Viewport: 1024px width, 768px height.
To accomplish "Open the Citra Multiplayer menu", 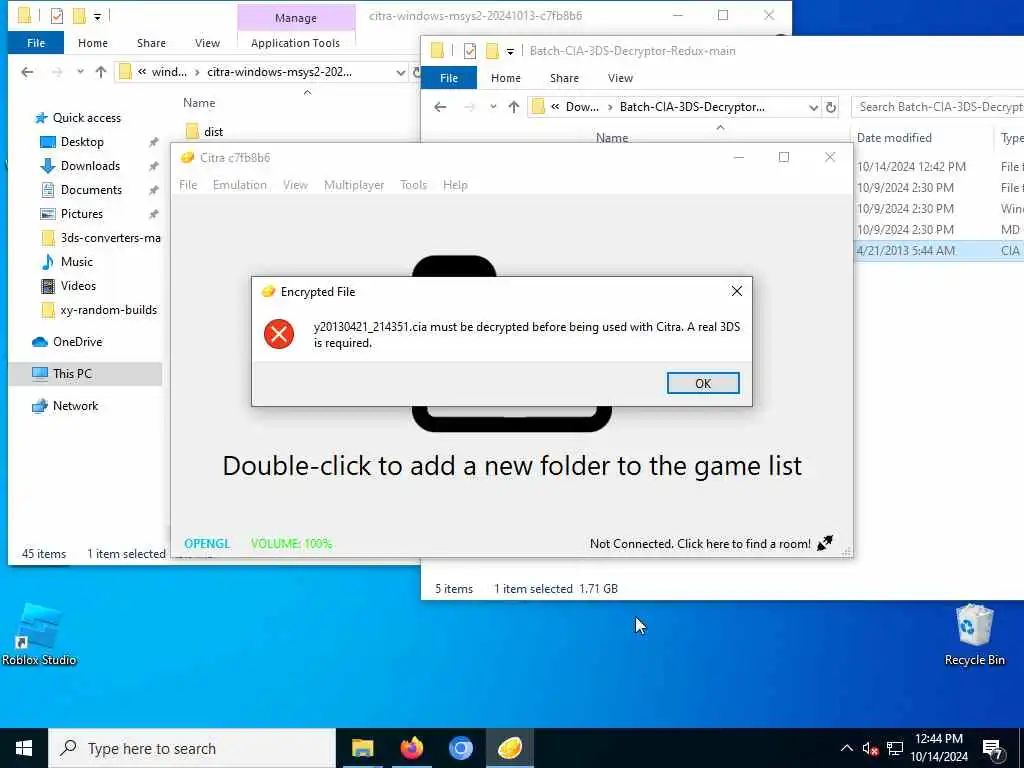I will pyautogui.click(x=354, y=185).
